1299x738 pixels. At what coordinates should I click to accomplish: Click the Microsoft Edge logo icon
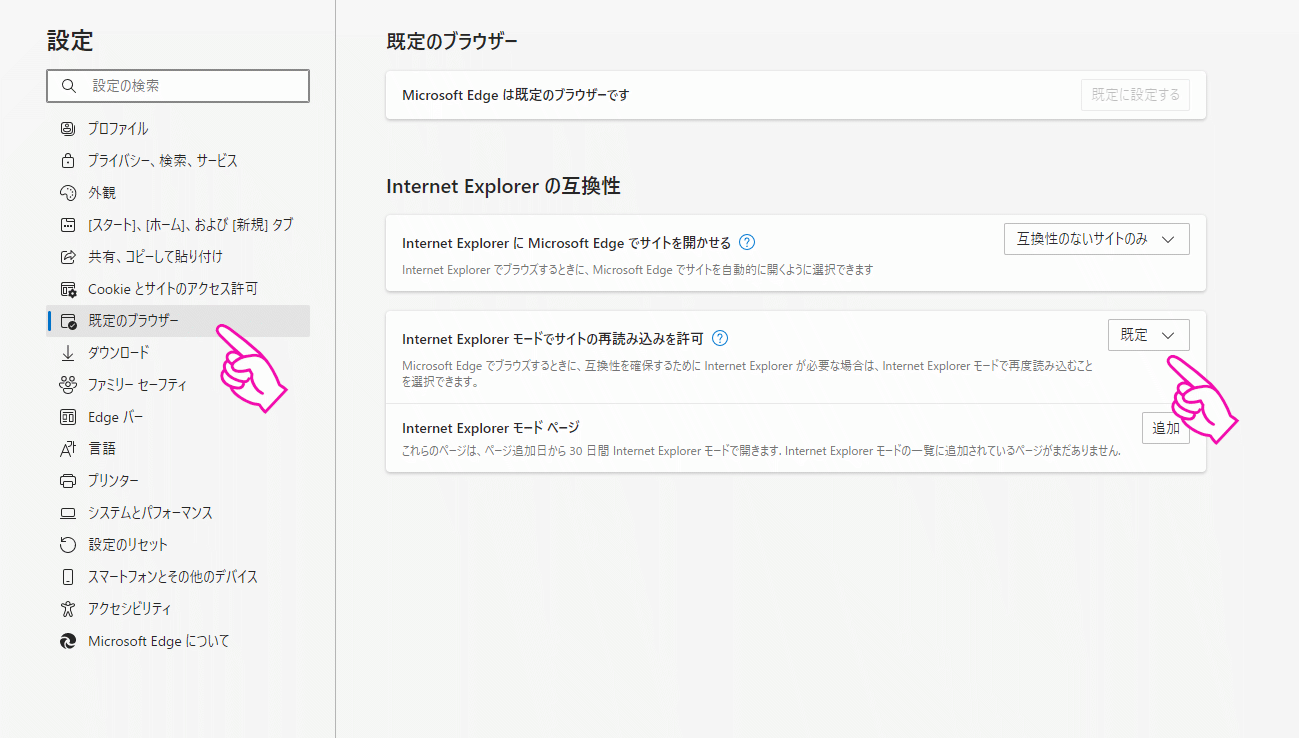(68, 641)
